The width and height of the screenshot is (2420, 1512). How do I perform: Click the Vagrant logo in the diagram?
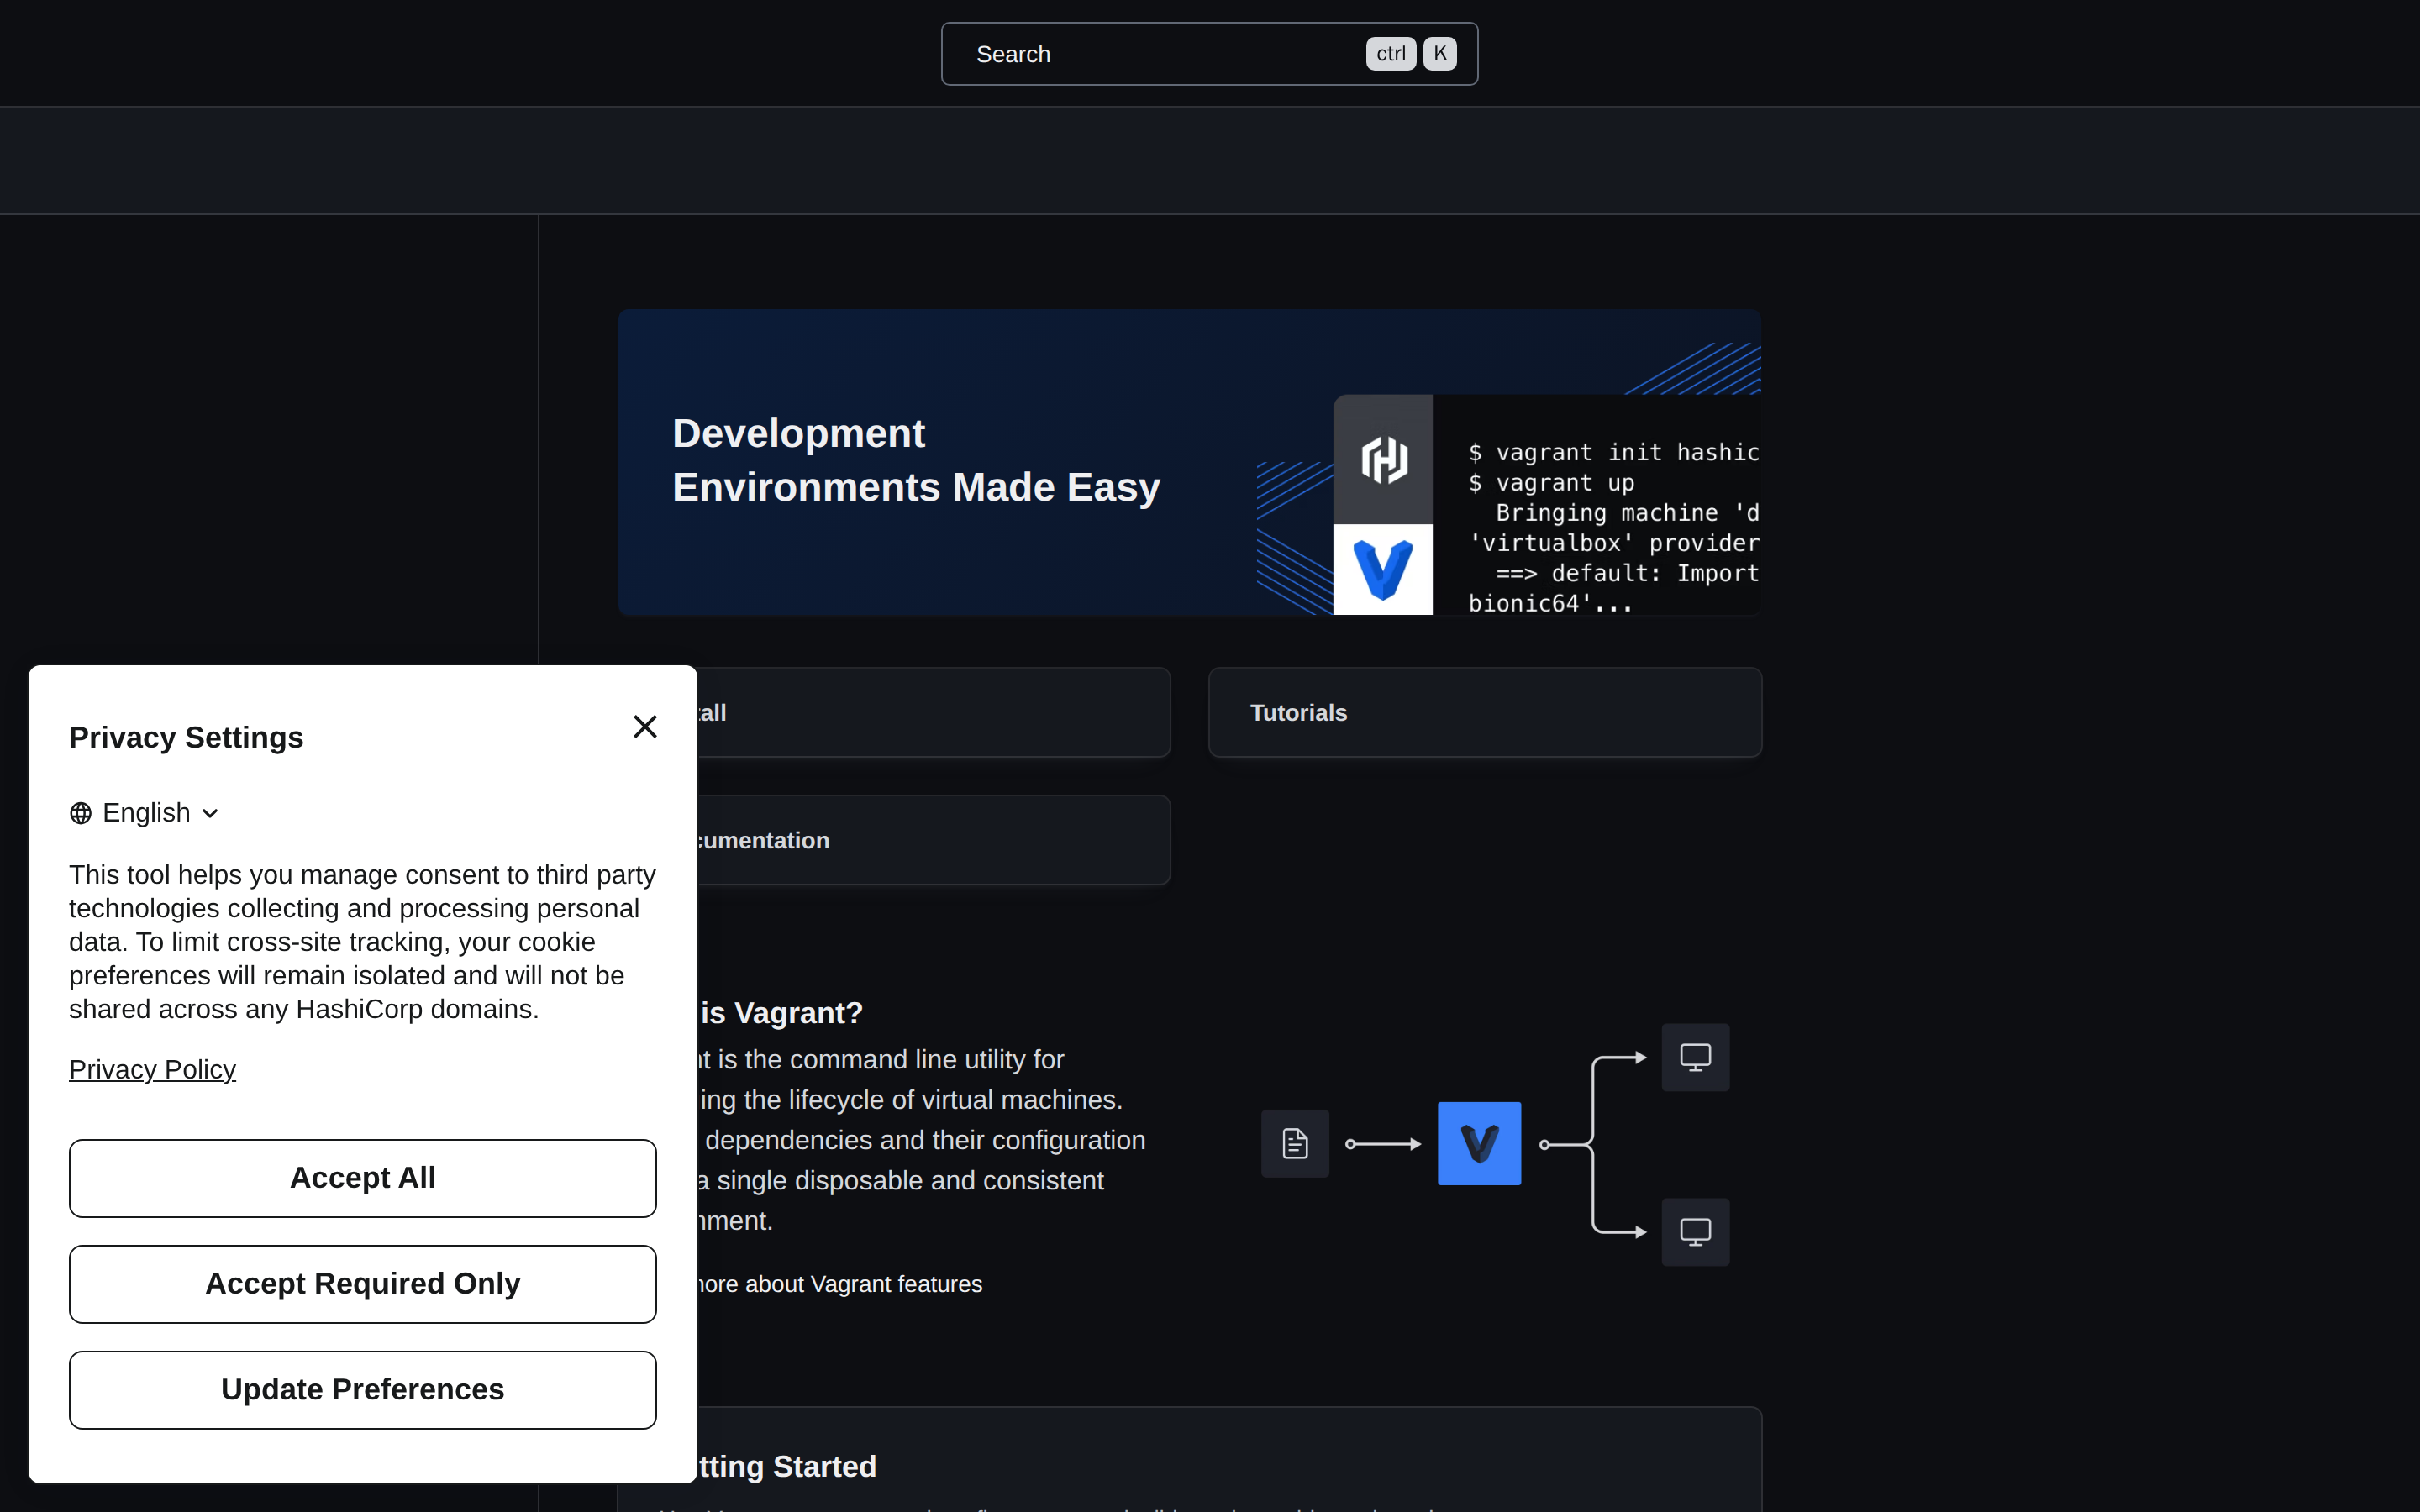(x=1479, y=1143)
